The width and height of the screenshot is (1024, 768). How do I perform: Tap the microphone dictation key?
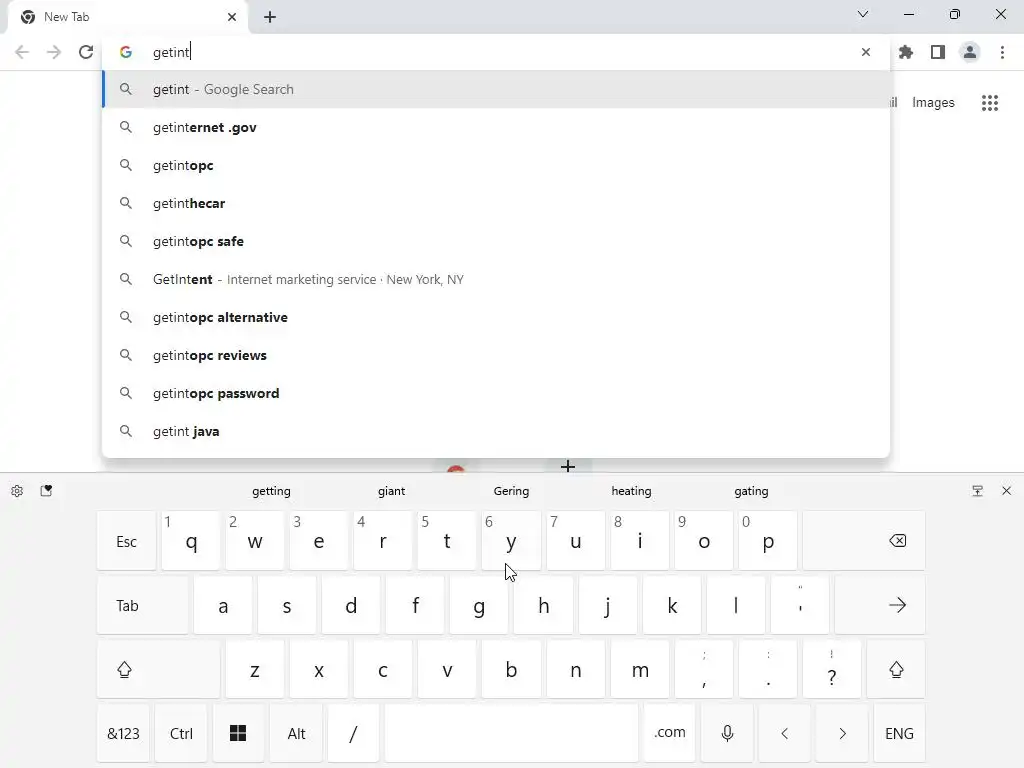click(x=727, y=733)
